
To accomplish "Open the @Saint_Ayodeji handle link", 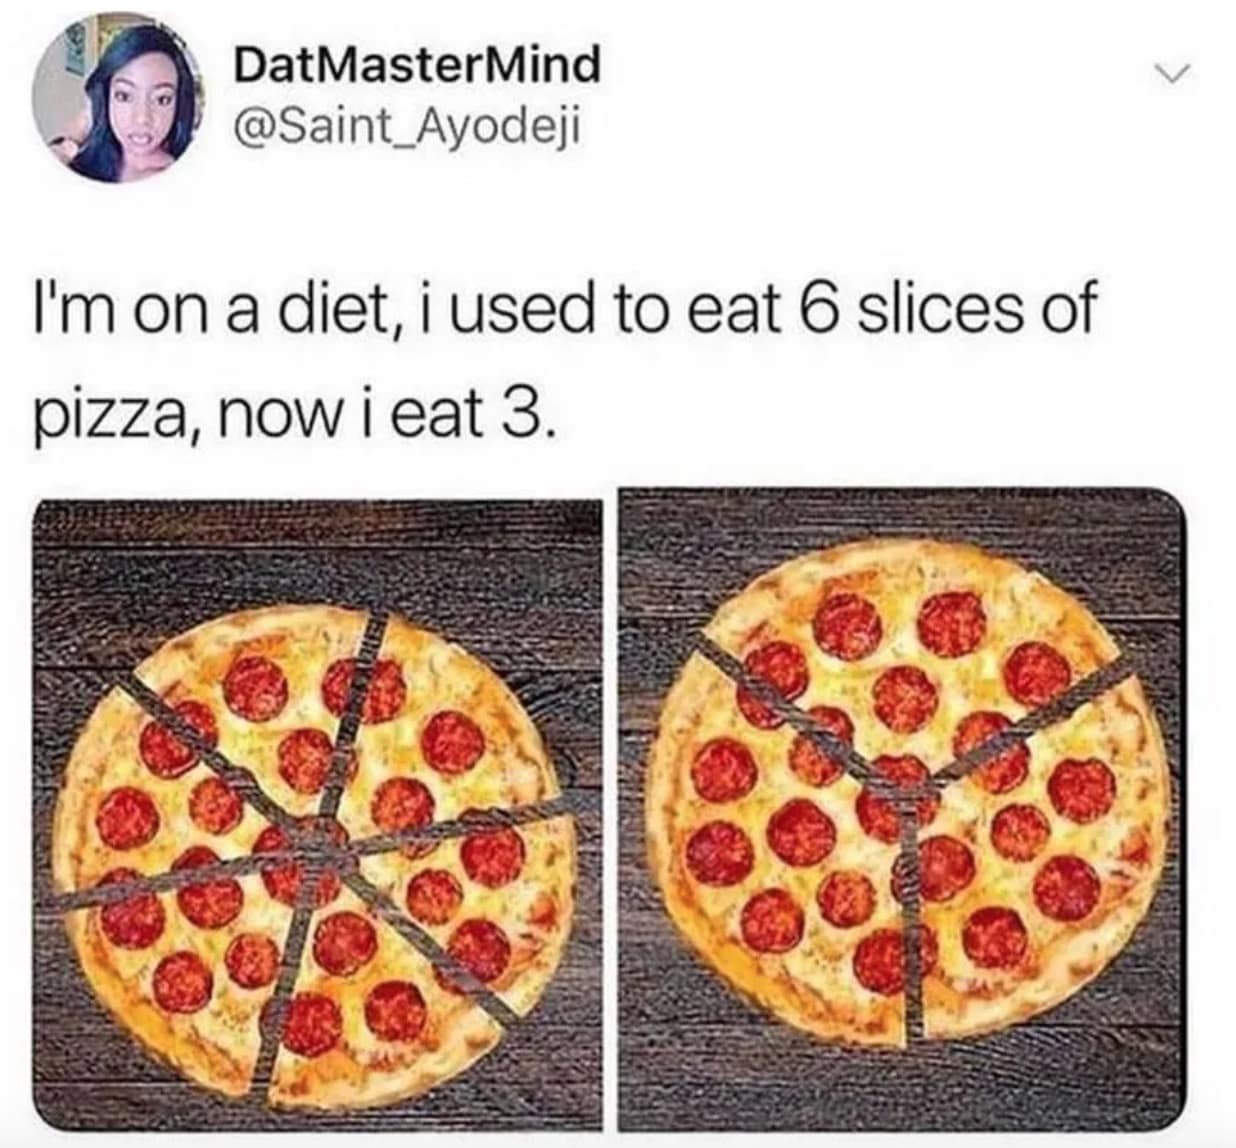I will 406,128.
